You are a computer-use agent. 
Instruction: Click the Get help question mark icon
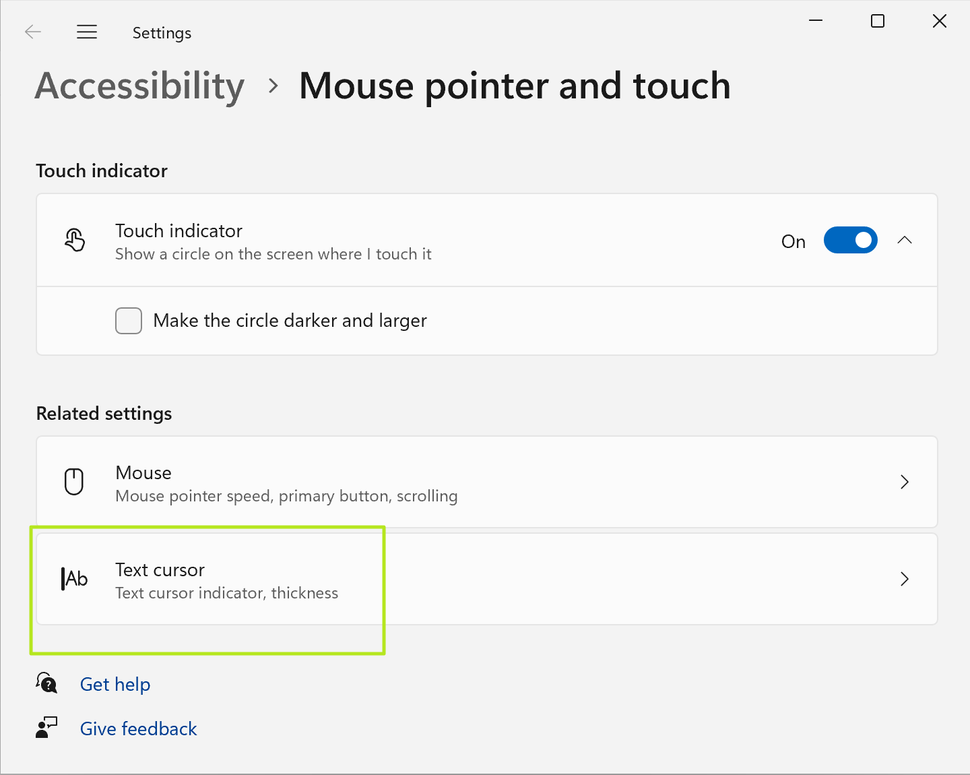click(46, 683)
